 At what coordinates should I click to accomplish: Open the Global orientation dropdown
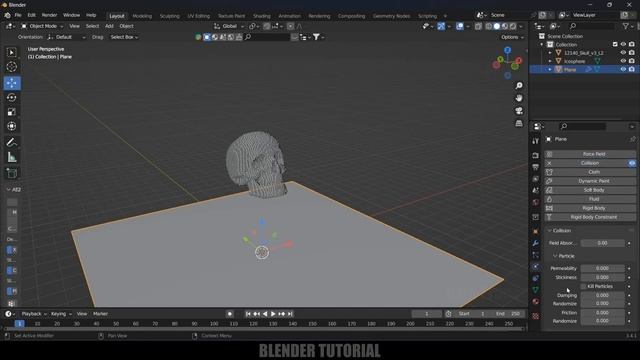point(229,26)
